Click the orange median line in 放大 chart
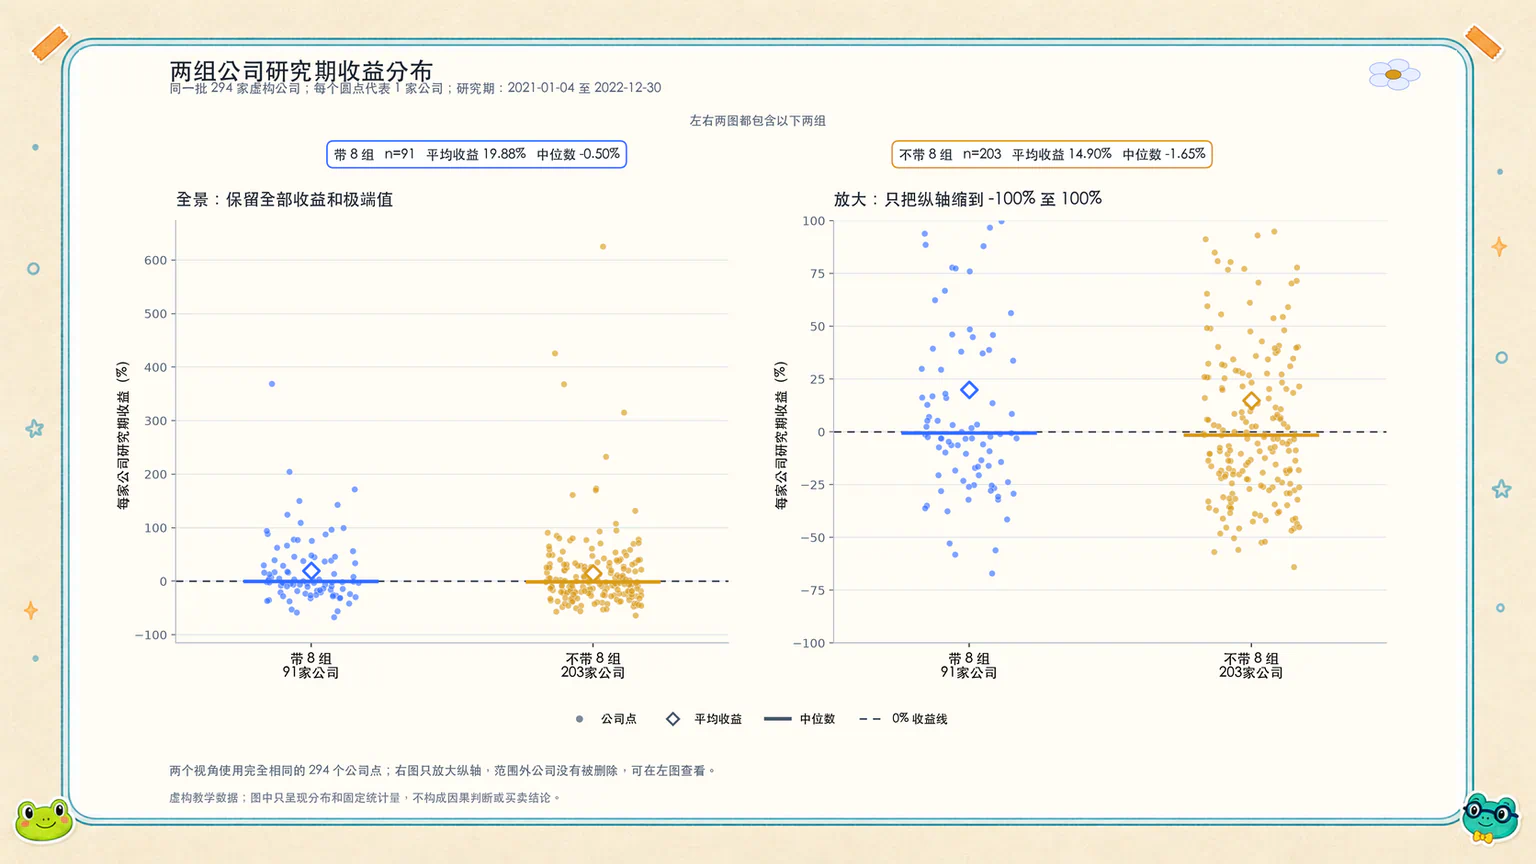1536x864 pixels. [x=1251, y=435]
